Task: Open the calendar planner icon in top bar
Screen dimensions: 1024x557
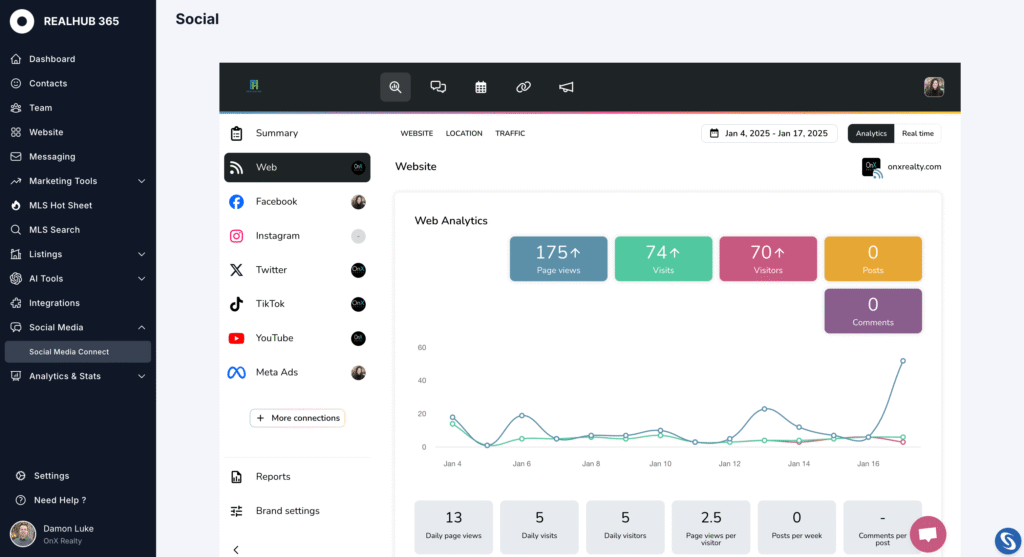Action: point(481,87)
